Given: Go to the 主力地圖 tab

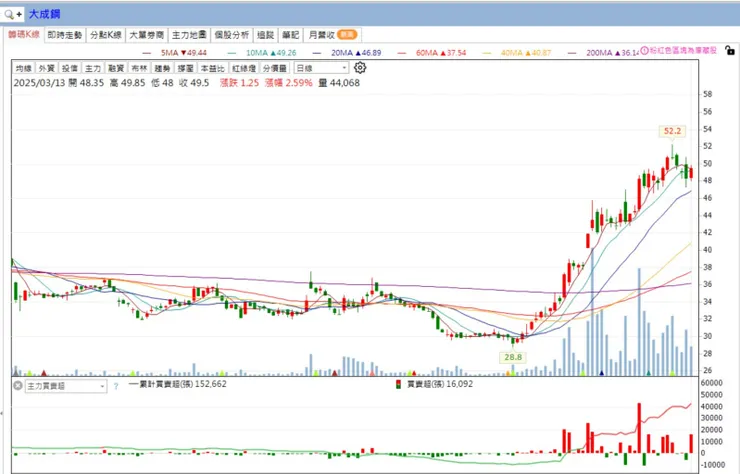Looking at the screenshot, I should pos(189,35).
